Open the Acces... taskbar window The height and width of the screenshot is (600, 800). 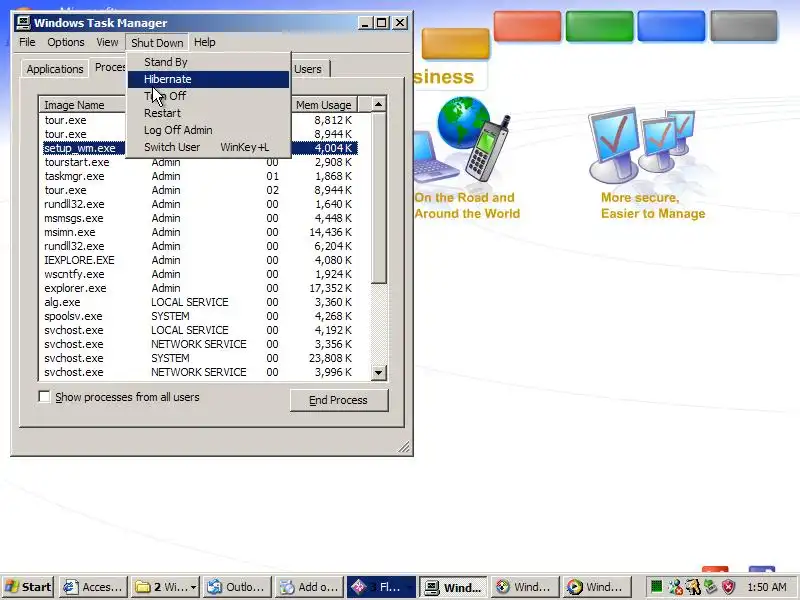click(x=93, y=587)
